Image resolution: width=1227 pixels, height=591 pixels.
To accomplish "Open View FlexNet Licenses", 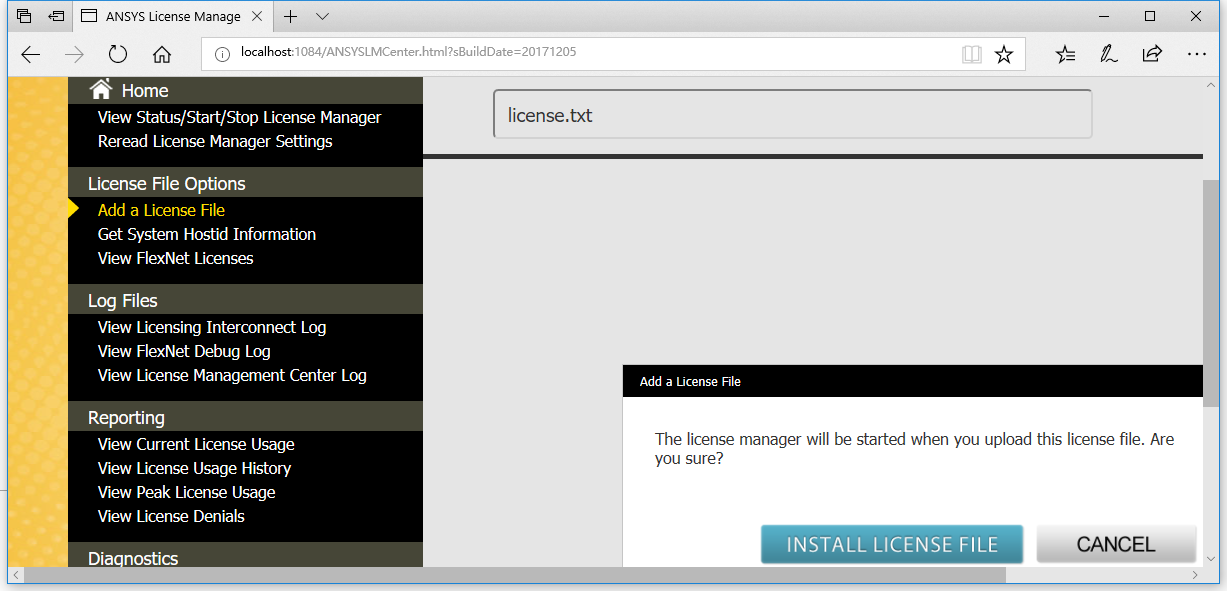I will (x=175, y=258).
